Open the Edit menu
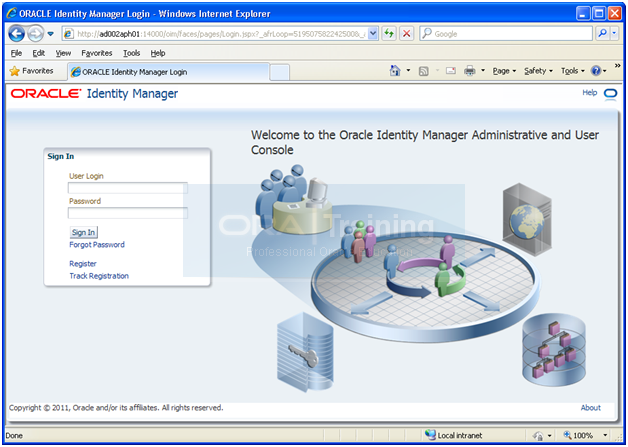Image resolution: width=628 pixels, height=447 pixels. pos(38,53)
